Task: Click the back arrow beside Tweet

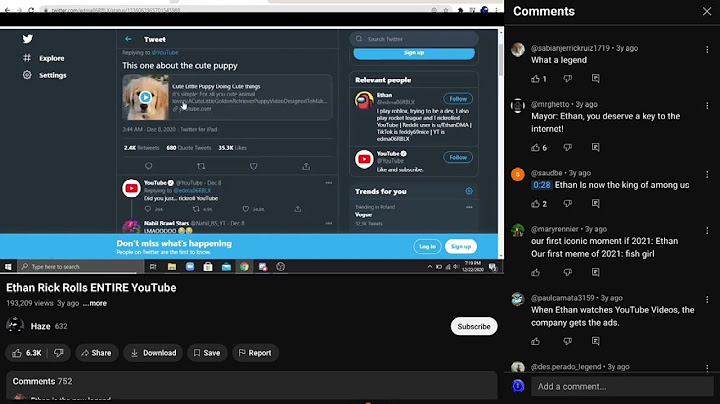Action: click(x=128, y=39)
